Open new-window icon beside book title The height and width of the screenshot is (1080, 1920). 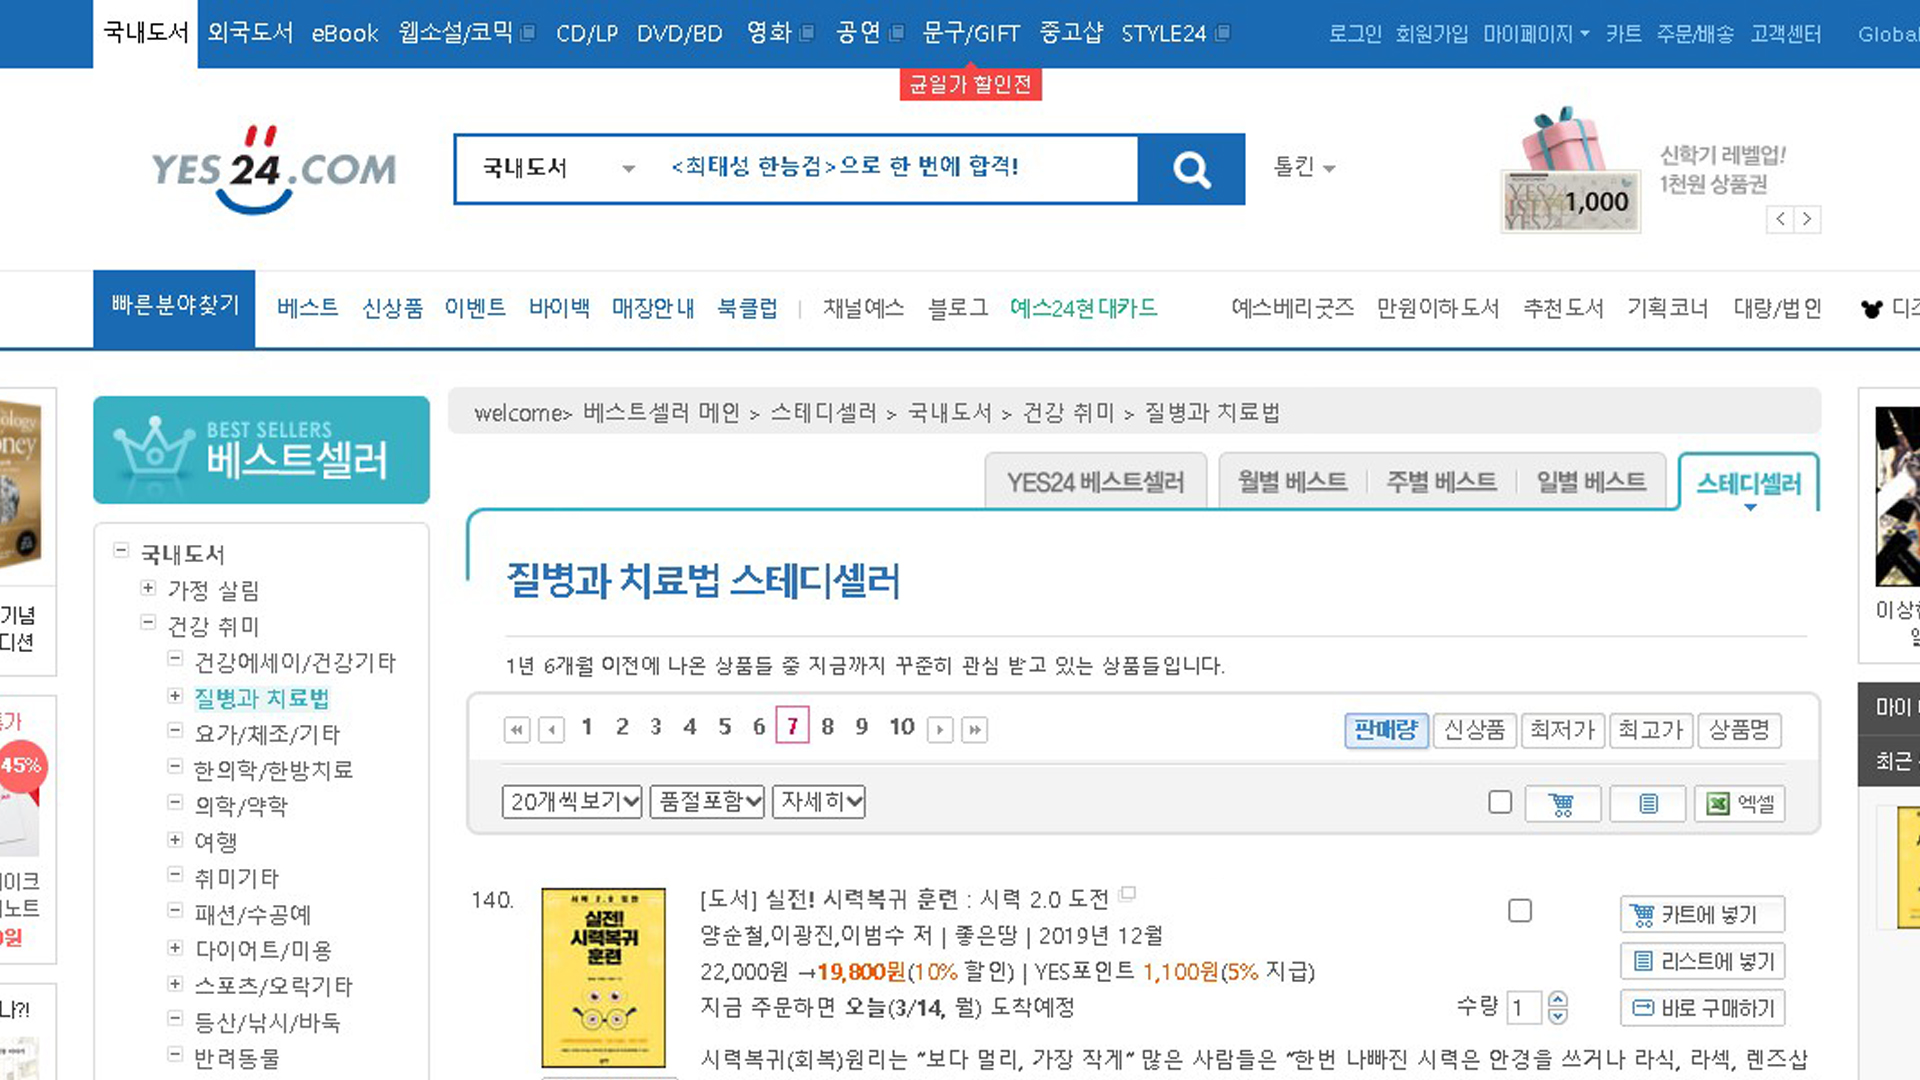[x=1128, y=893]
